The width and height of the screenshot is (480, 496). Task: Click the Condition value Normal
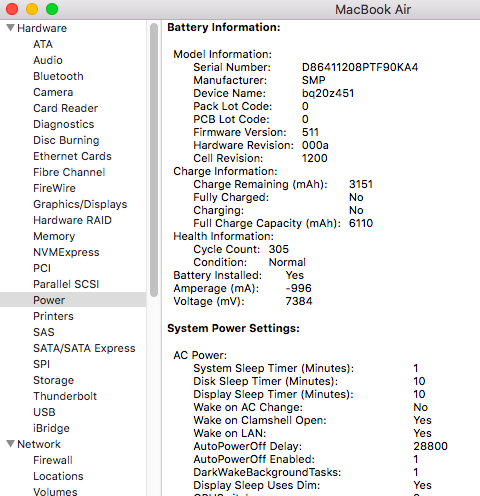[287, 262]
